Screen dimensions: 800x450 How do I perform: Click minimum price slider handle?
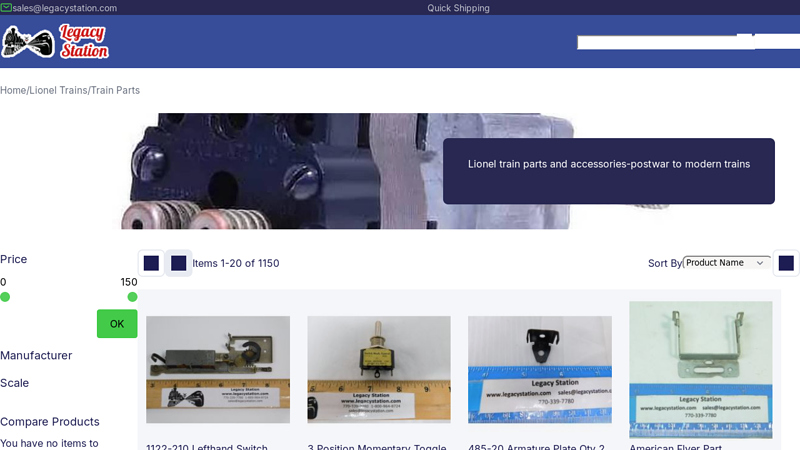pyautogui.click(x=5, y=297)
